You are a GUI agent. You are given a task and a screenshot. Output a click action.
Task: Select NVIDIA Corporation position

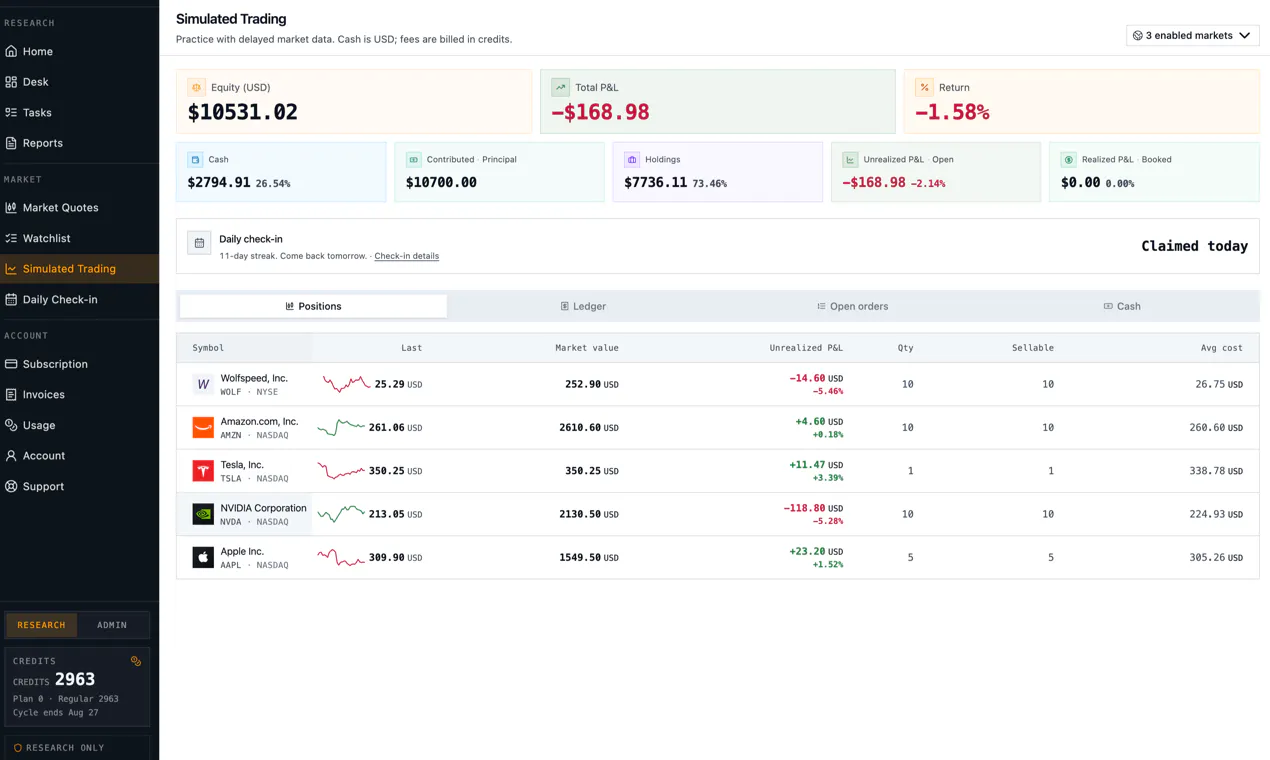(x=263, y=508)
